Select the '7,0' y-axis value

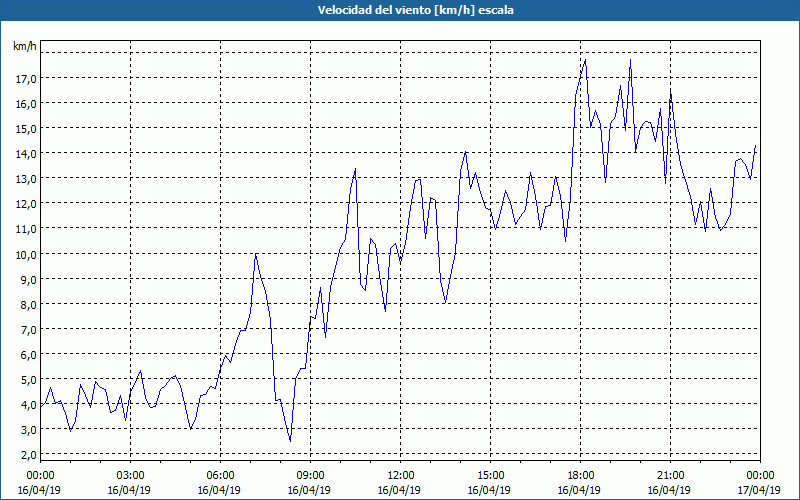(29, 329)
